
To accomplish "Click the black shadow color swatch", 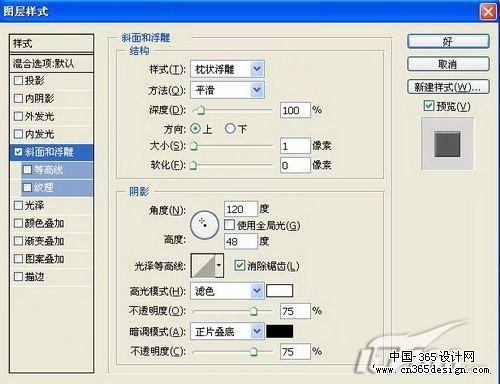I will tap(279, 331).
